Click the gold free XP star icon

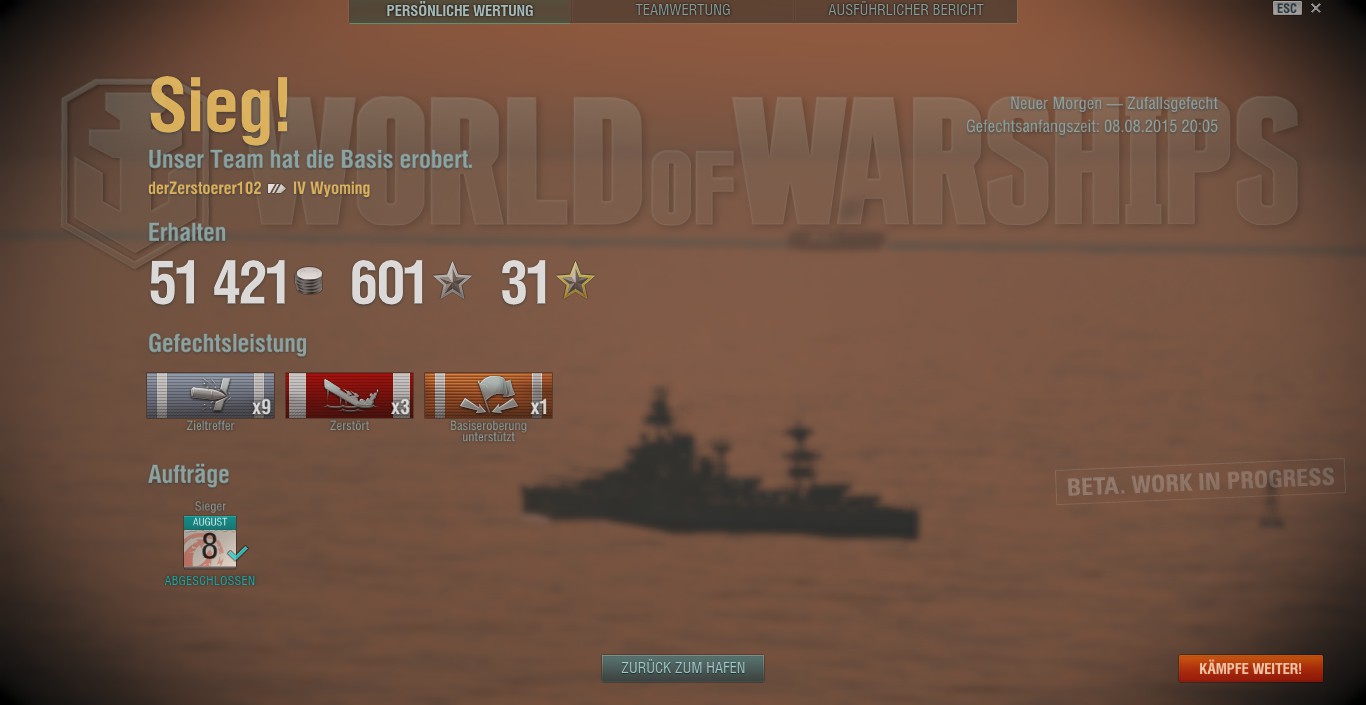575,282
